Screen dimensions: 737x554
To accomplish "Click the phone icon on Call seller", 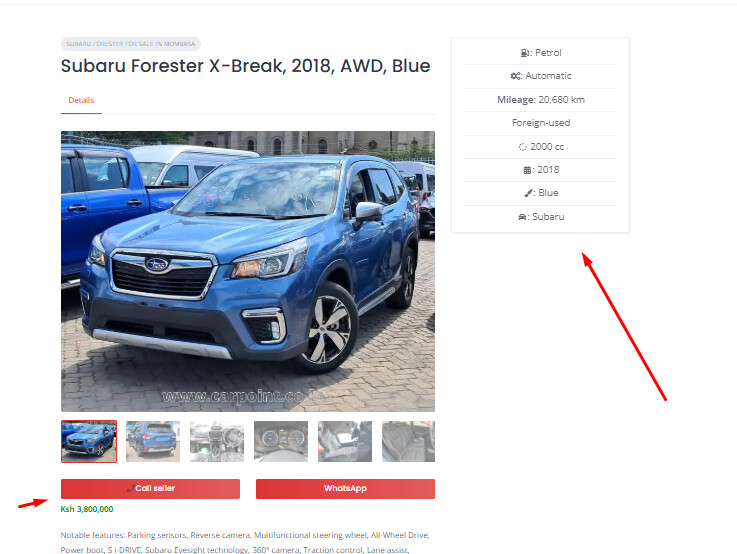I will [x=130, y=489].
